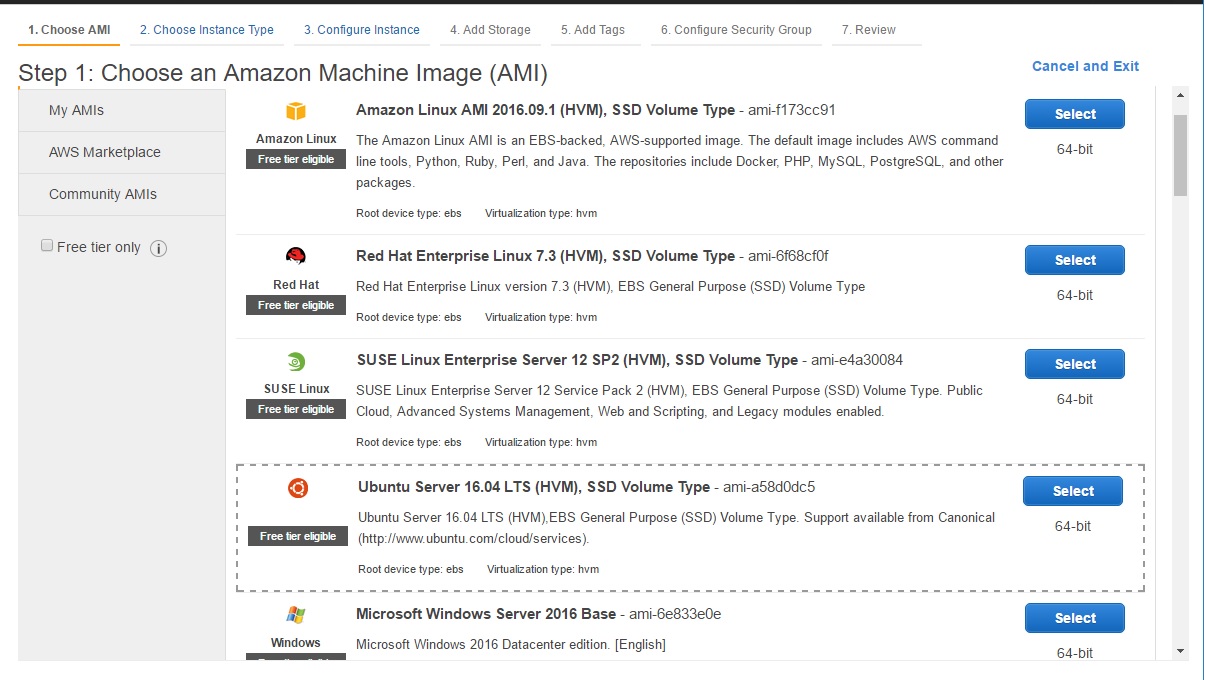This screenshot has width=1206, height=680.
Task: Click the Cancel and Exit link
Action: pos(1085,66)
